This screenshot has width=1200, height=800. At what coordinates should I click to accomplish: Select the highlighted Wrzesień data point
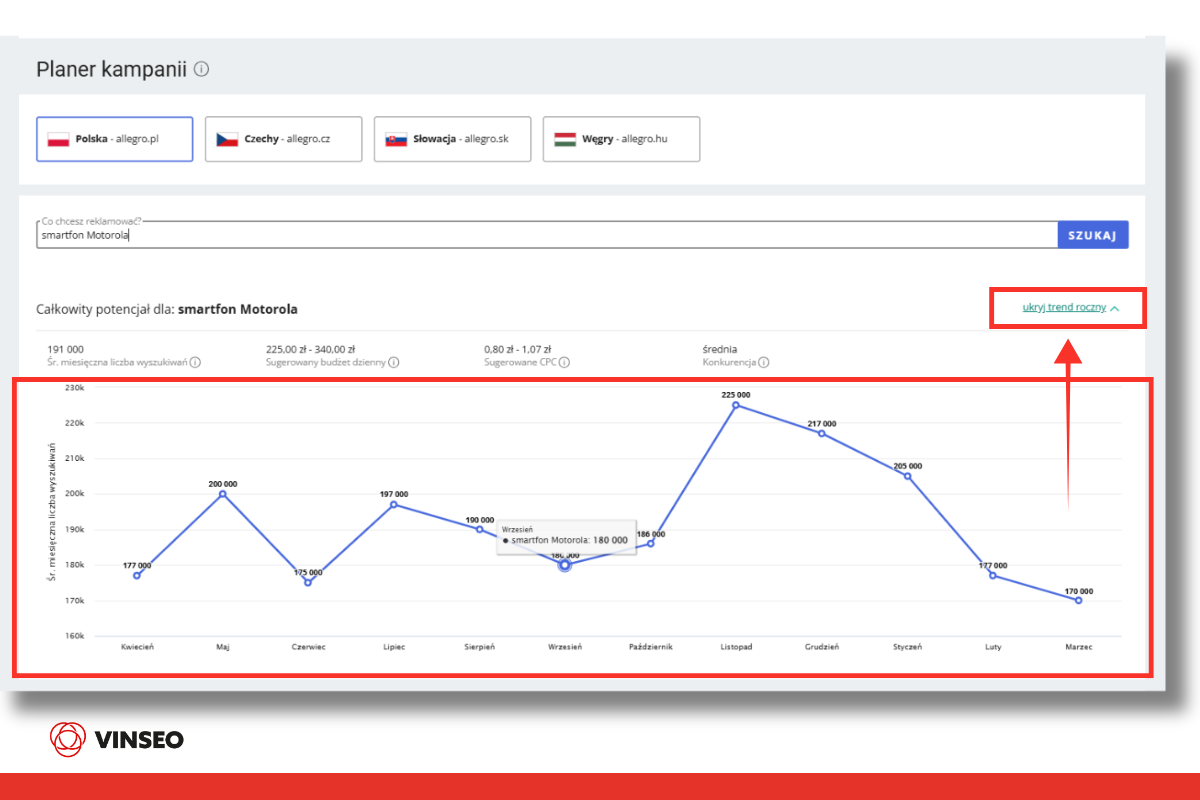tap(565, 565)
